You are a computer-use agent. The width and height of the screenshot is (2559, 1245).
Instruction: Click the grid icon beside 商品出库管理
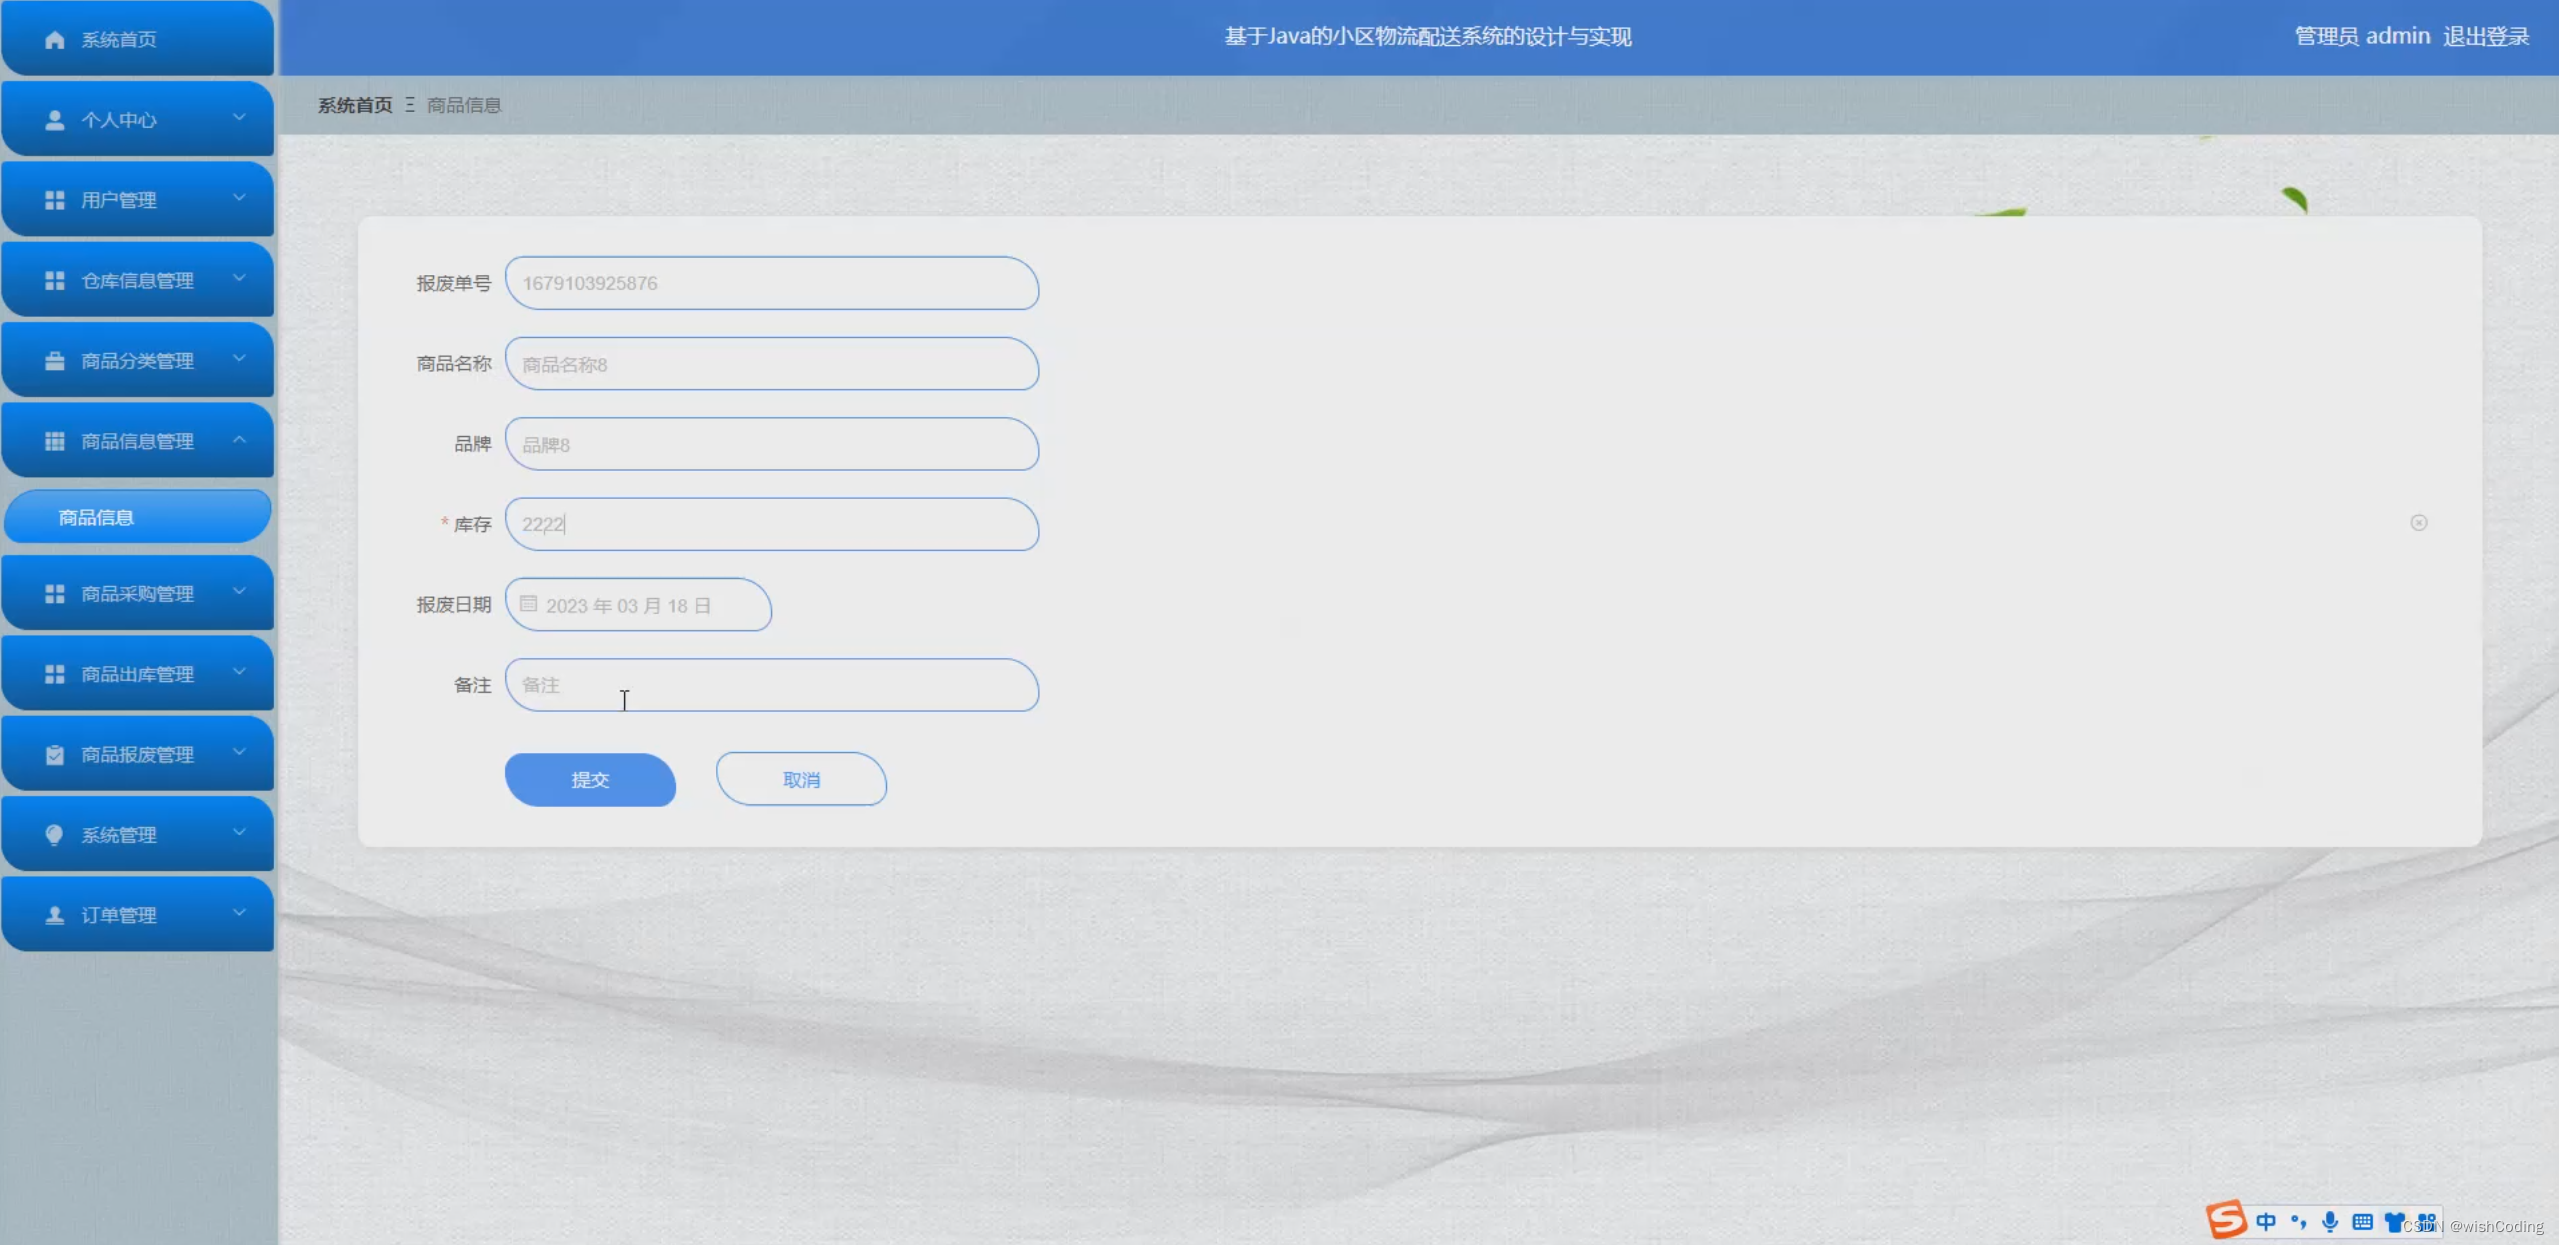(x=55, y=674)
